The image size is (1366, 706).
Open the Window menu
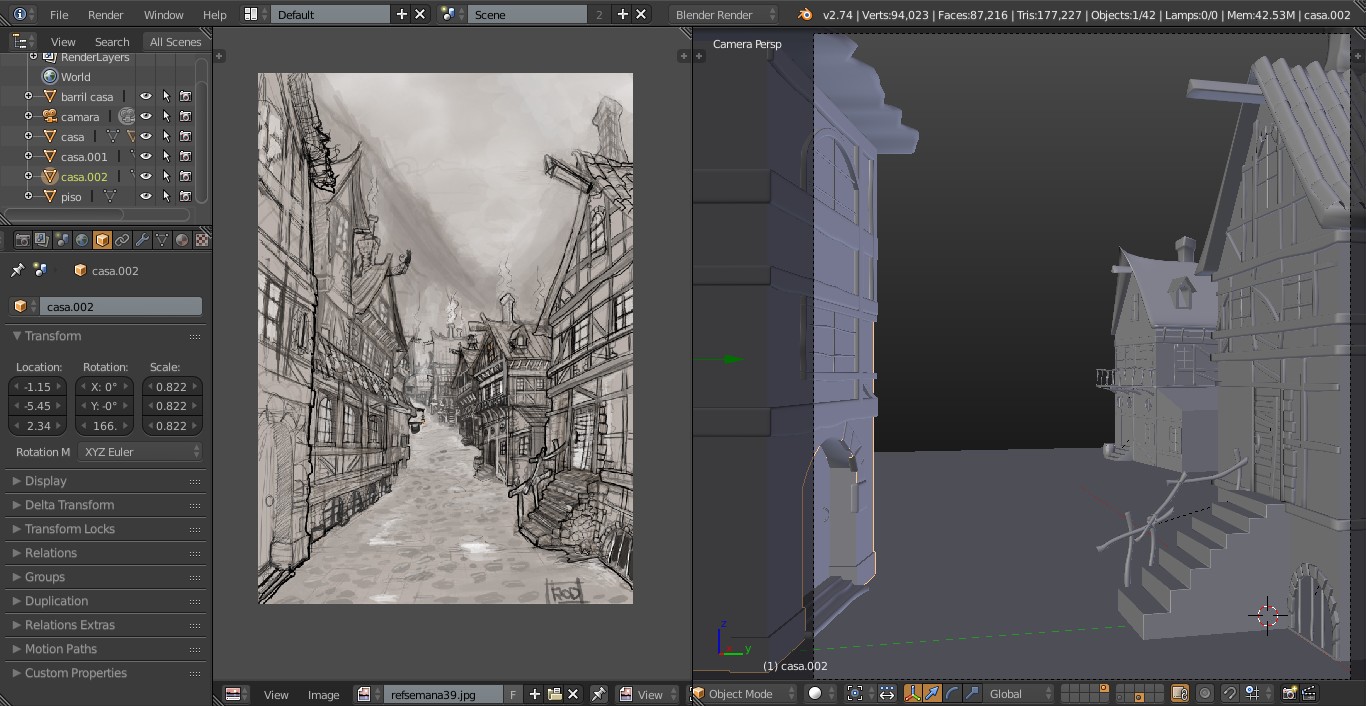pos(163,14)
